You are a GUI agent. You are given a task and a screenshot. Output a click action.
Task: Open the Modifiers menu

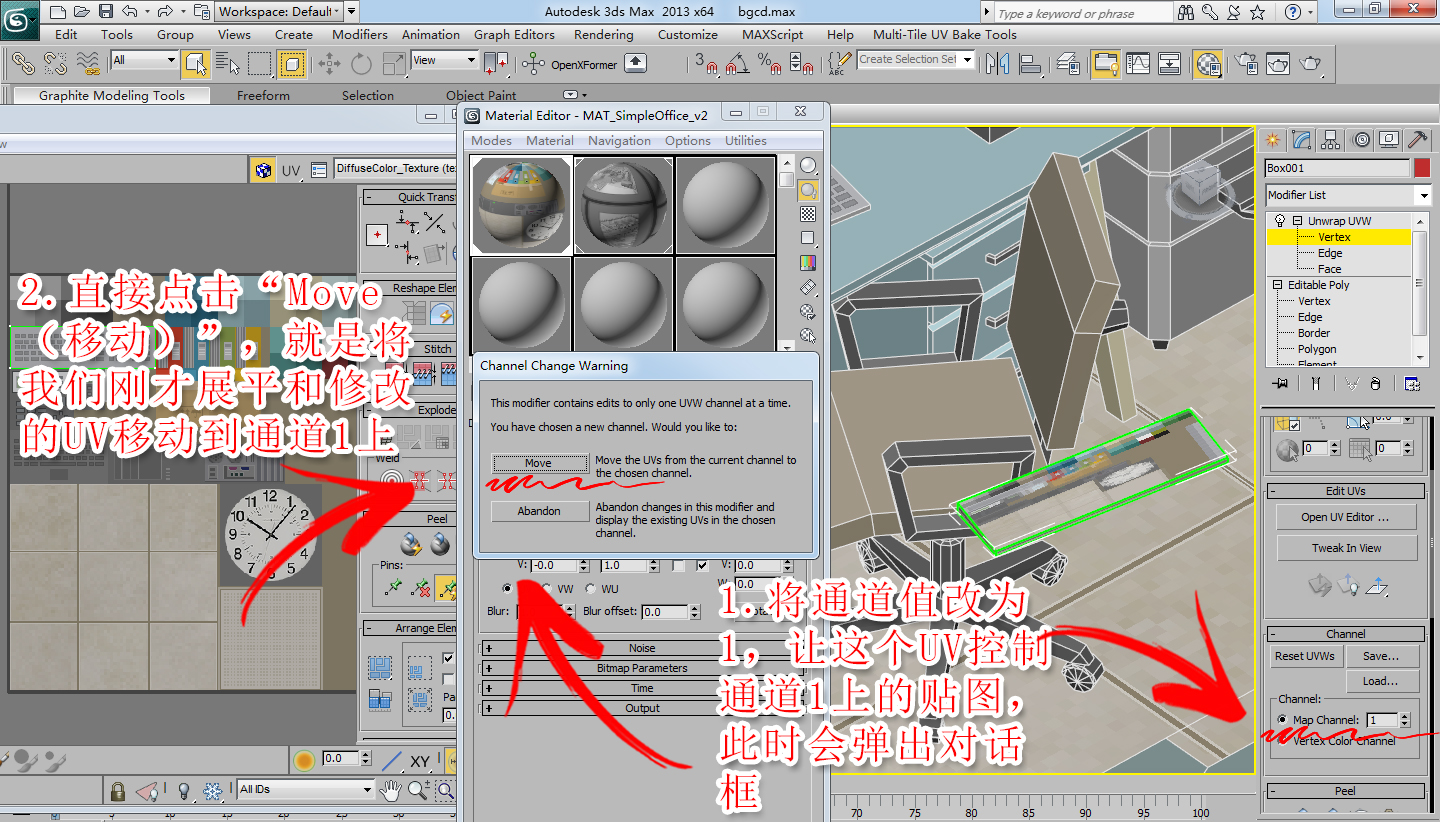(x=360, y=34)
